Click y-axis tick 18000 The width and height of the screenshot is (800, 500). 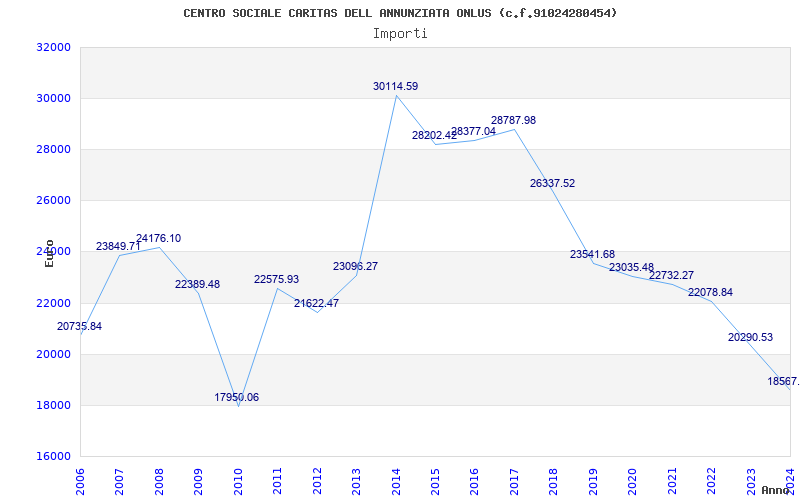coord(53,406)
